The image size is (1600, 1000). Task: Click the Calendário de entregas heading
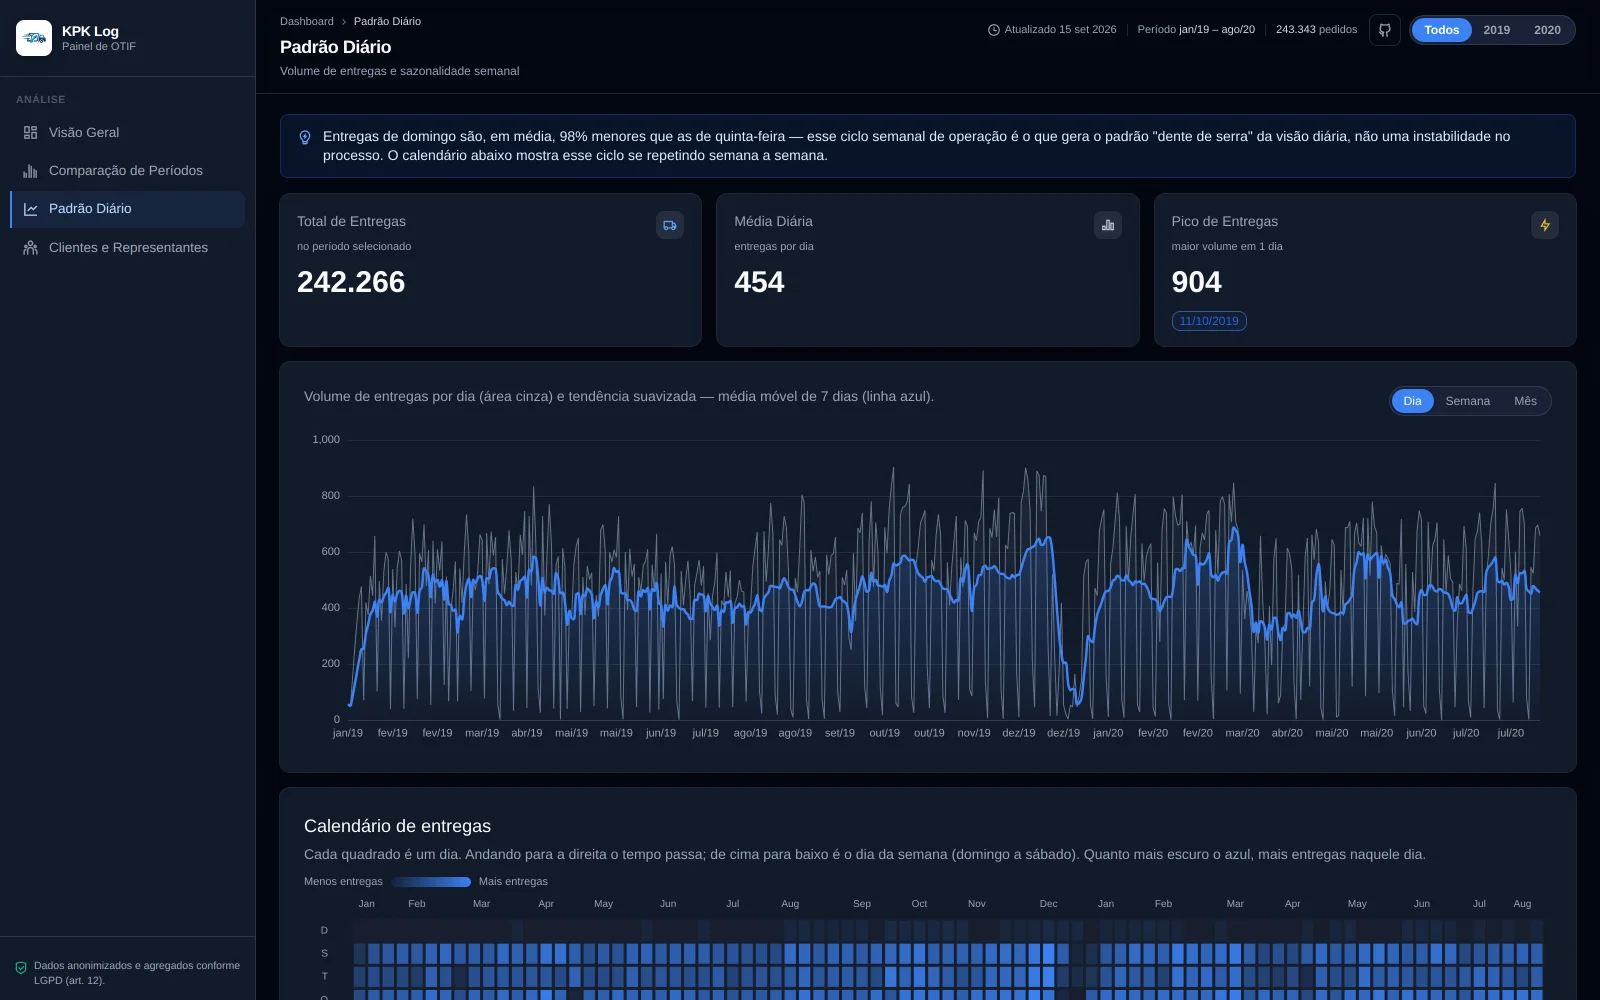click(x=397, y=826)
